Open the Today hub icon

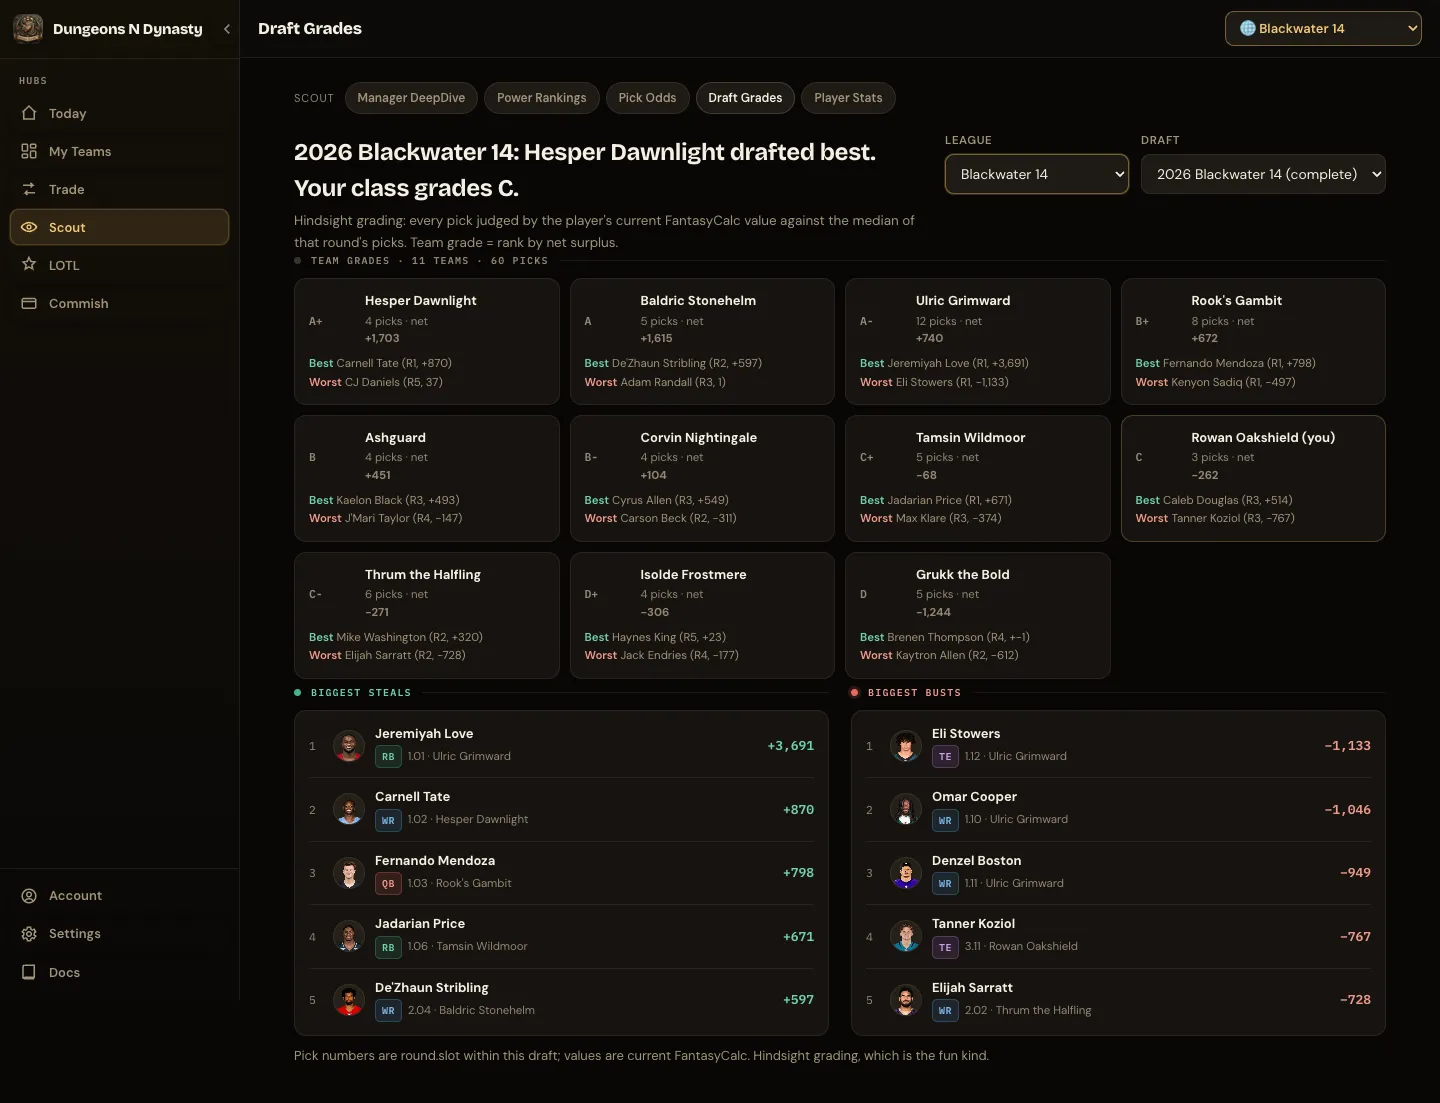[x=29, y=113]
